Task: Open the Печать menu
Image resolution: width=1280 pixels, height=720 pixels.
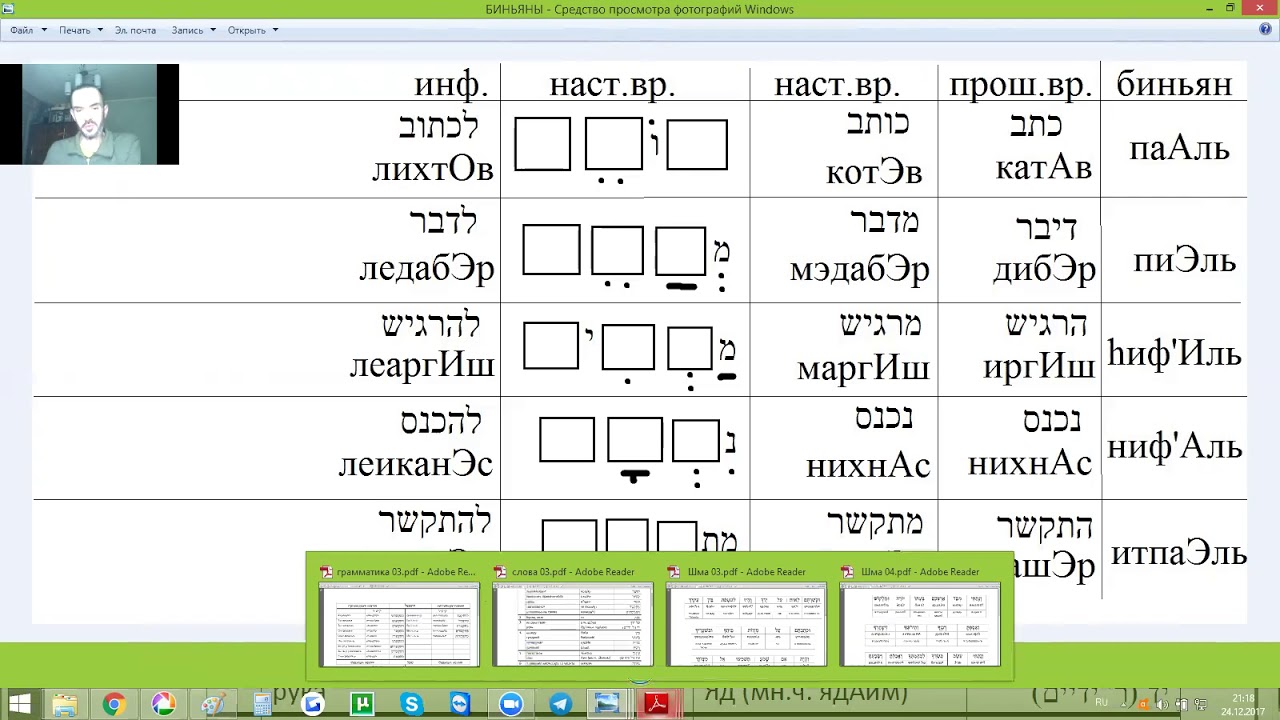Action: (80, 30)
